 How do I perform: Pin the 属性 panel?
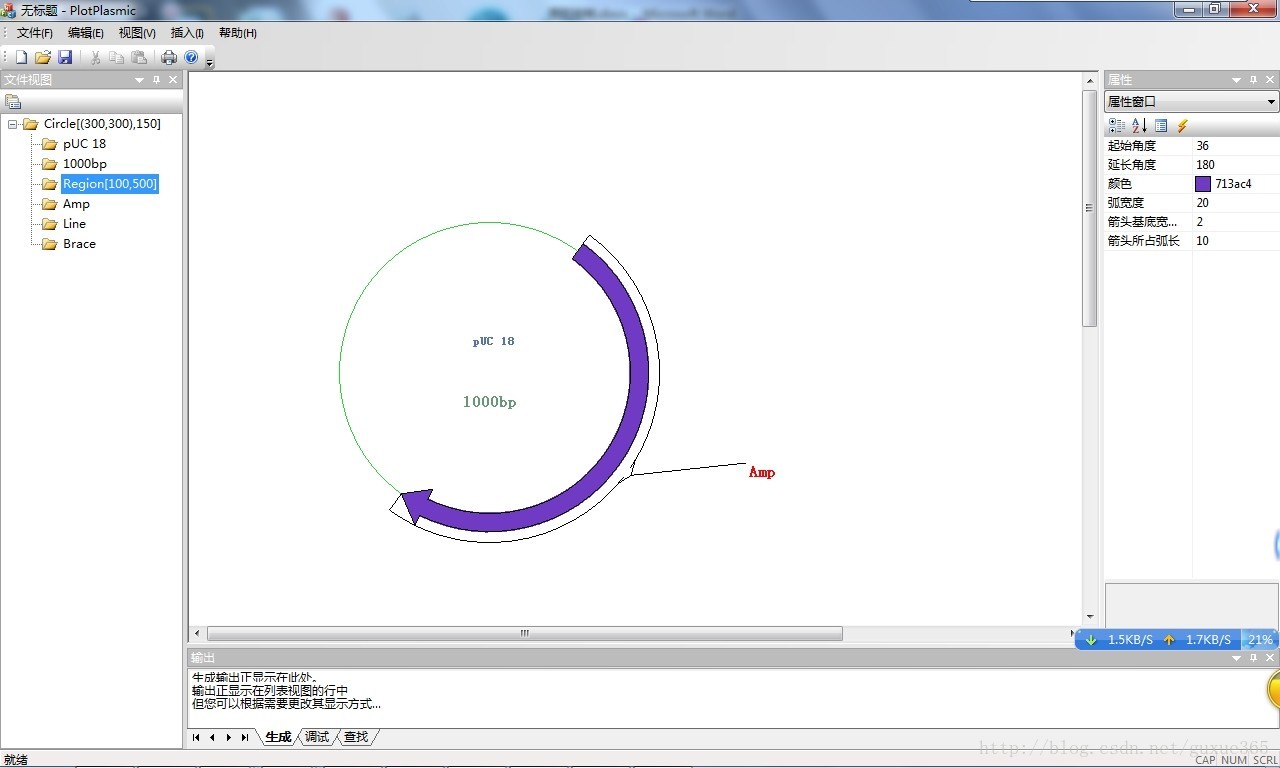tap(1253, 80)
